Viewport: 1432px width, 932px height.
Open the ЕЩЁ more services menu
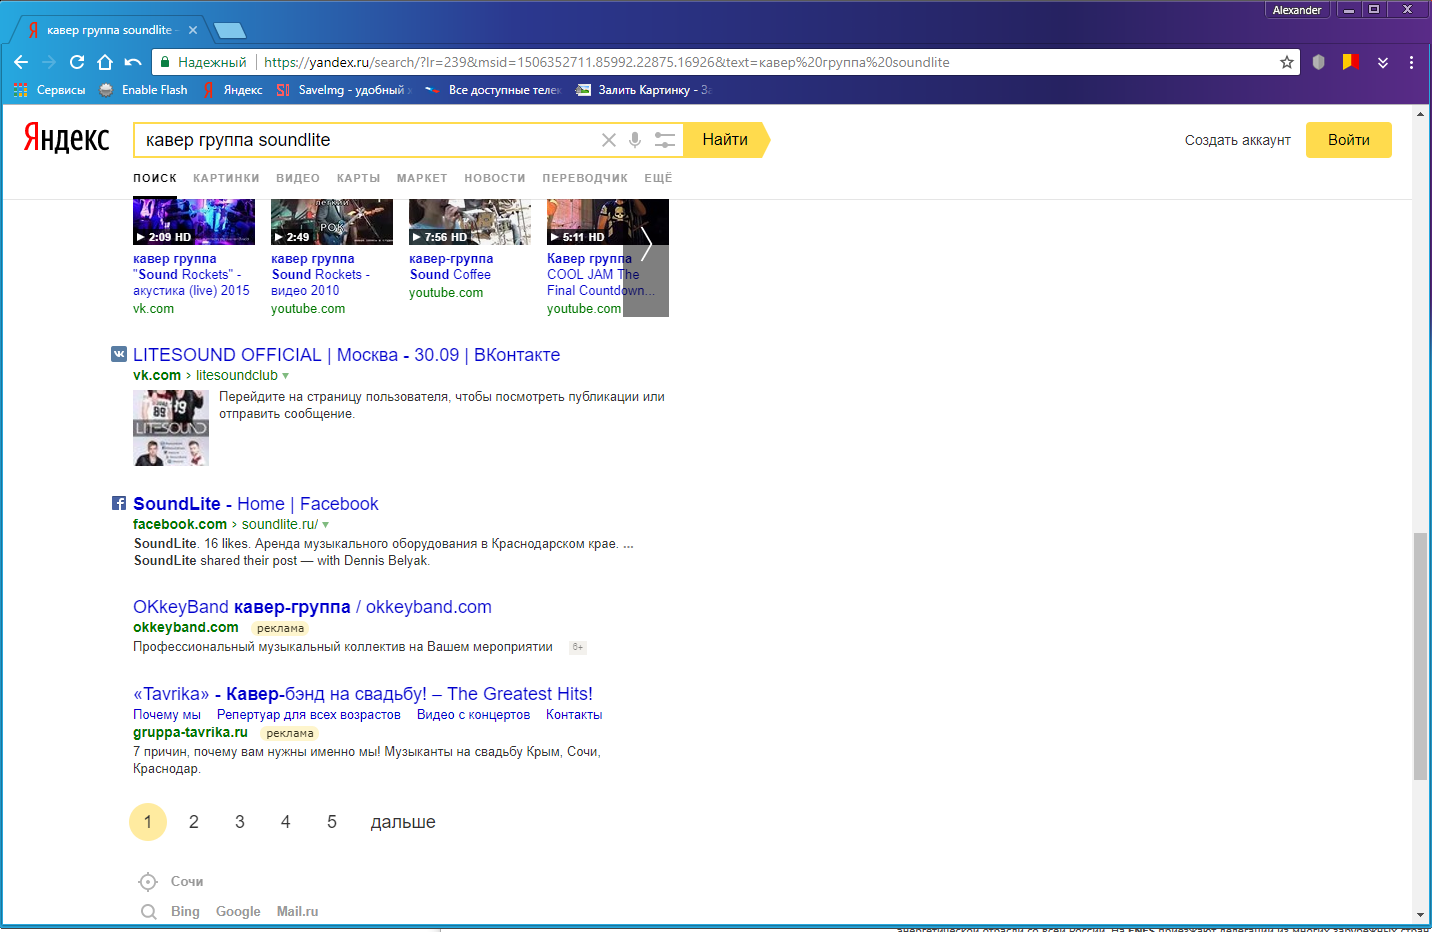tap(658, 178)
